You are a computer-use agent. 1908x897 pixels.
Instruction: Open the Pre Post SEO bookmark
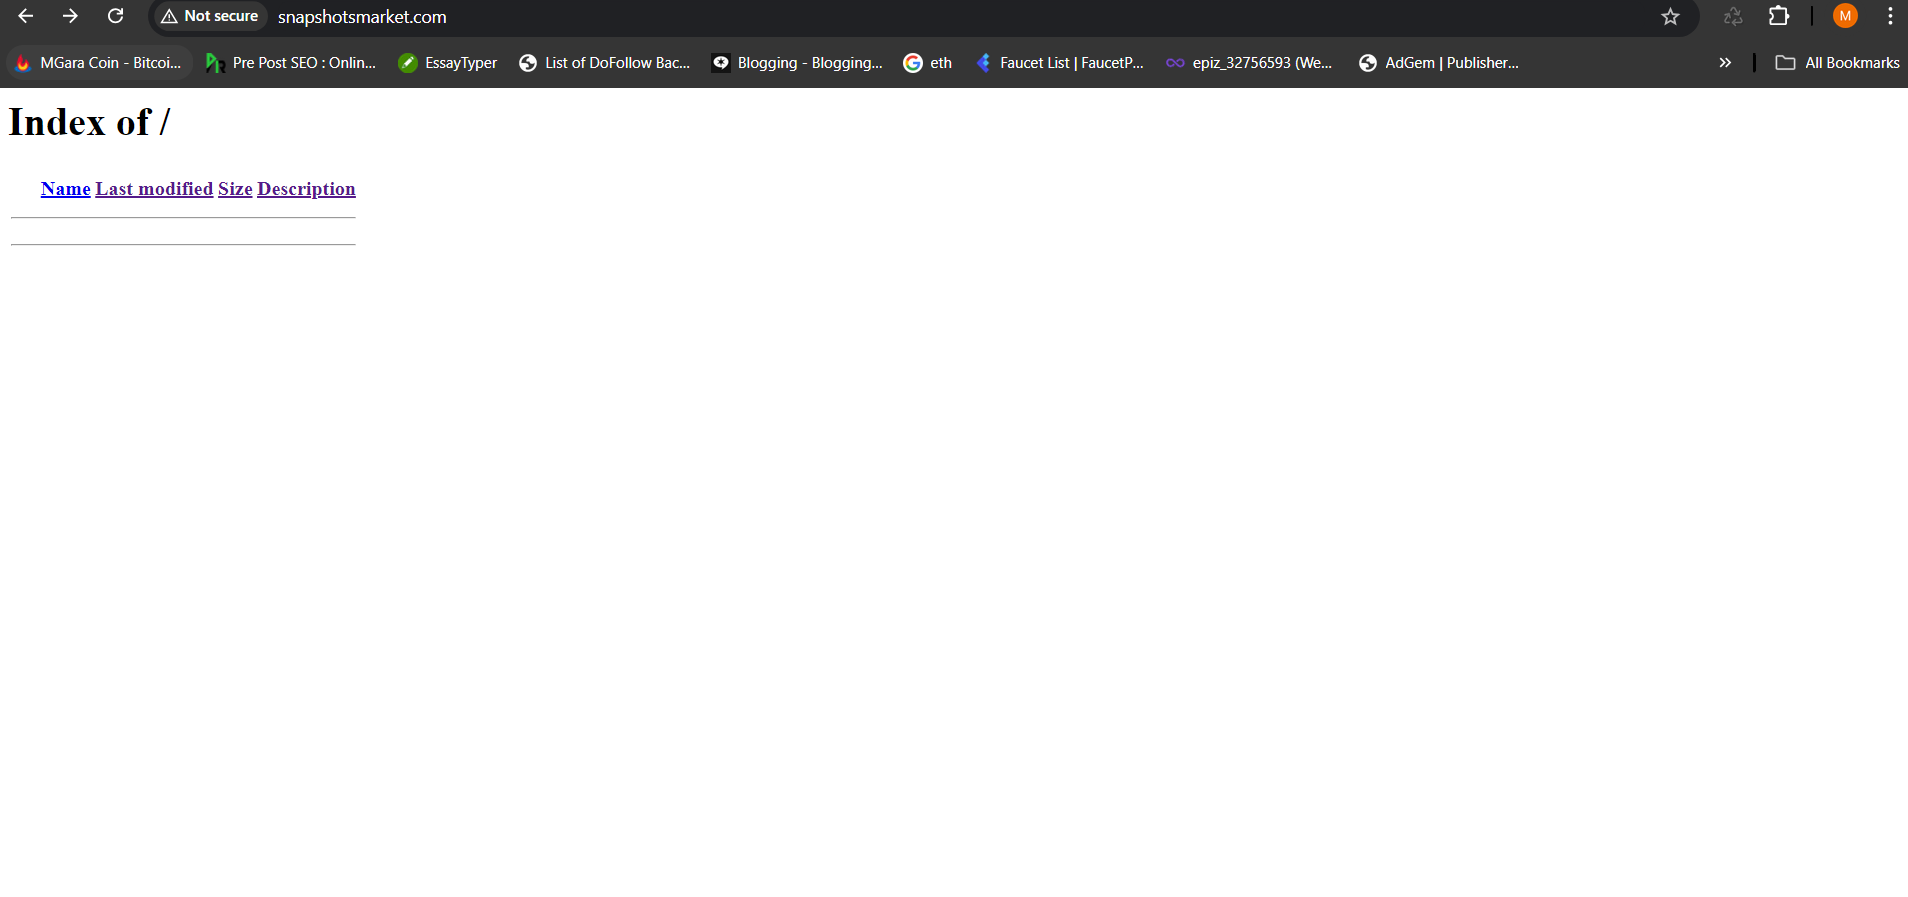[291, 63]
